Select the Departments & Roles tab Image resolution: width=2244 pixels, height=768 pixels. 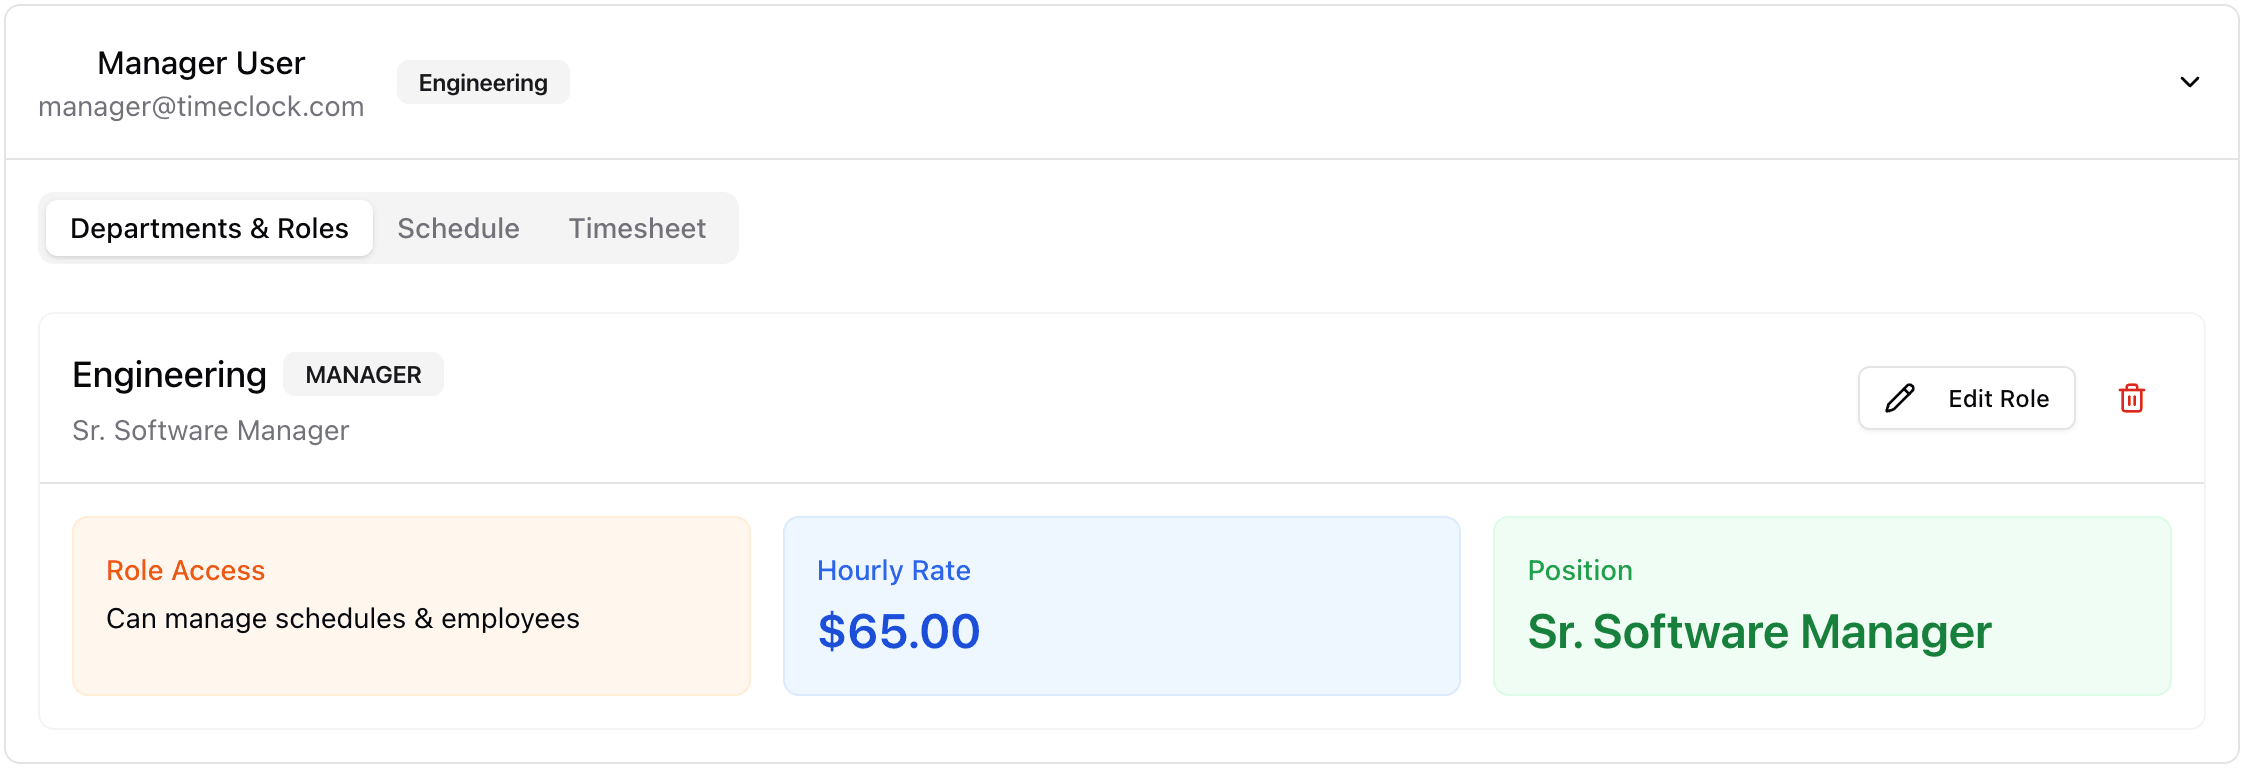[x=209, y=228]
